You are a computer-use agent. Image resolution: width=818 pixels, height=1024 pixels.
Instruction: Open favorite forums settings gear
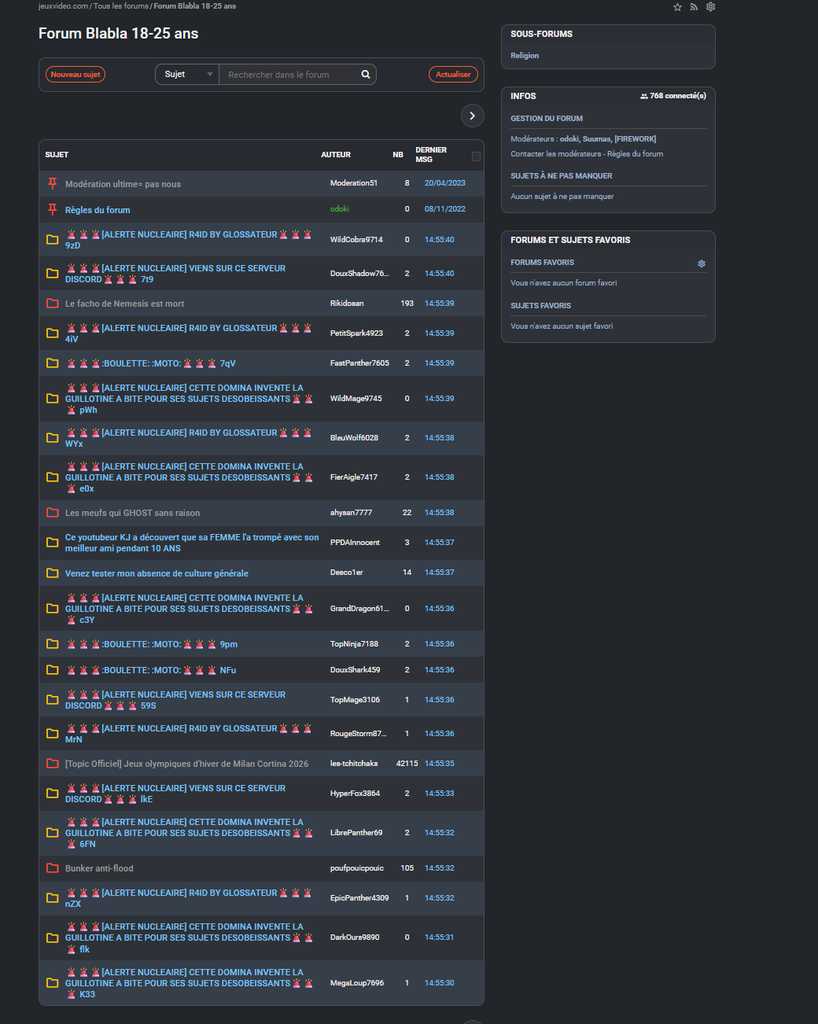point(701,263)
